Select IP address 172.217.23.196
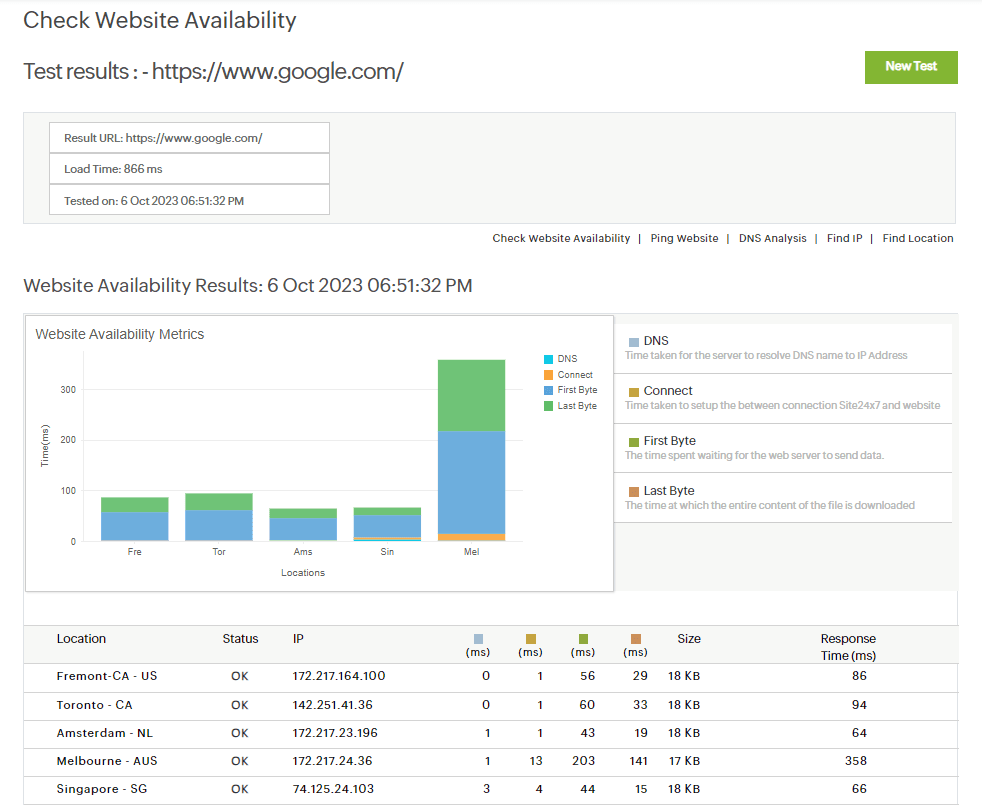The image size is (982, 805). [x=335, y=733]
